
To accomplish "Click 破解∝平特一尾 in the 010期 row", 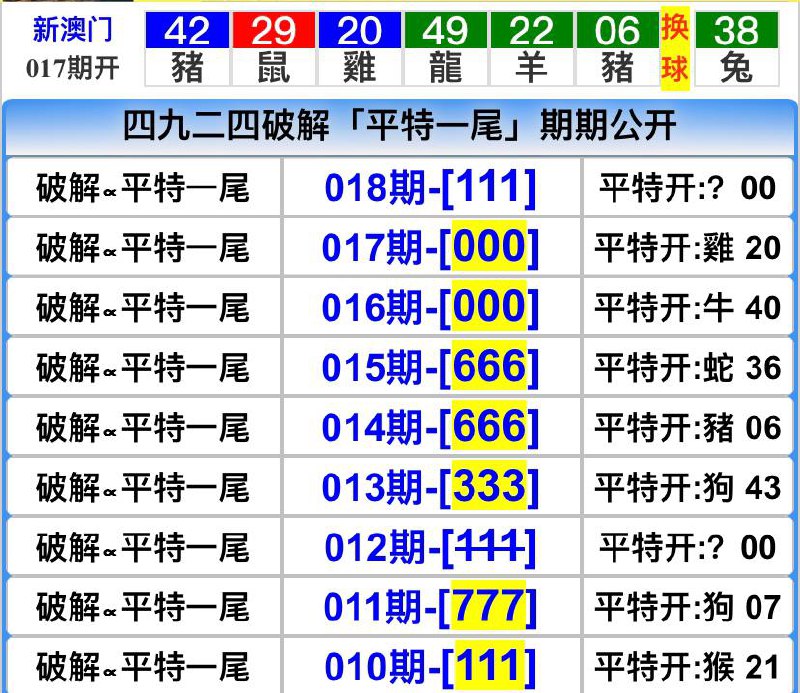I will [143, 667].
